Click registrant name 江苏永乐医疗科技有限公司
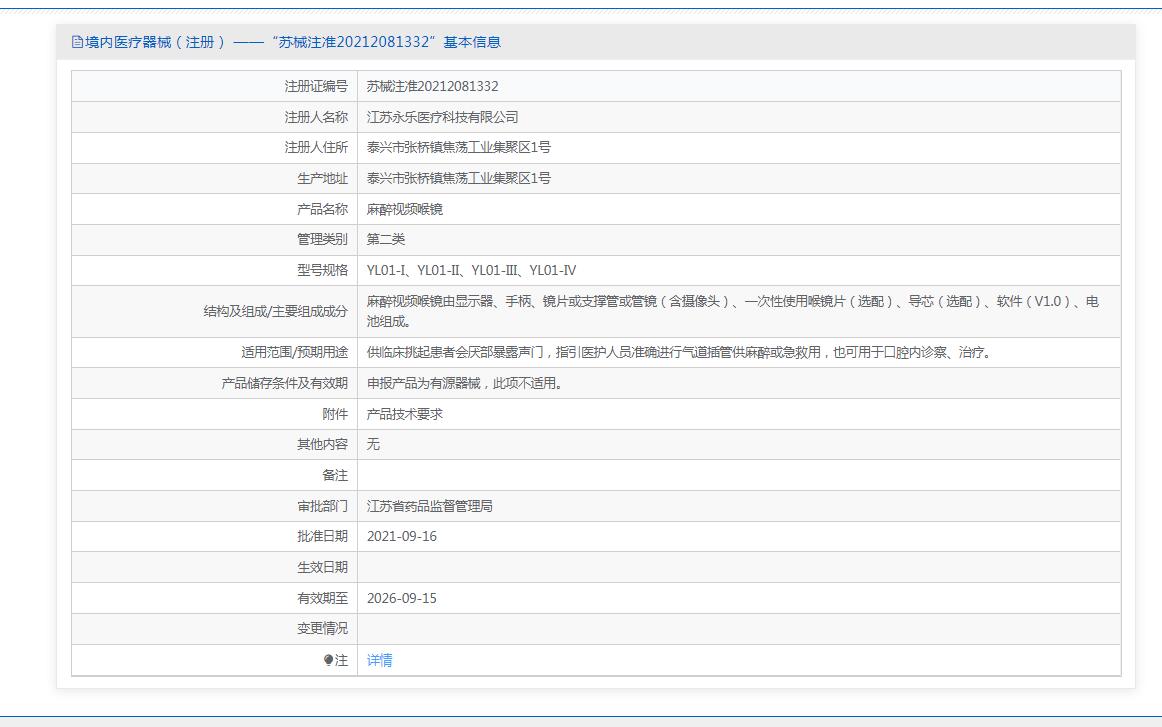Image resolution: width=1162 pixels, height=727 pixels. [x=442, y=117]
